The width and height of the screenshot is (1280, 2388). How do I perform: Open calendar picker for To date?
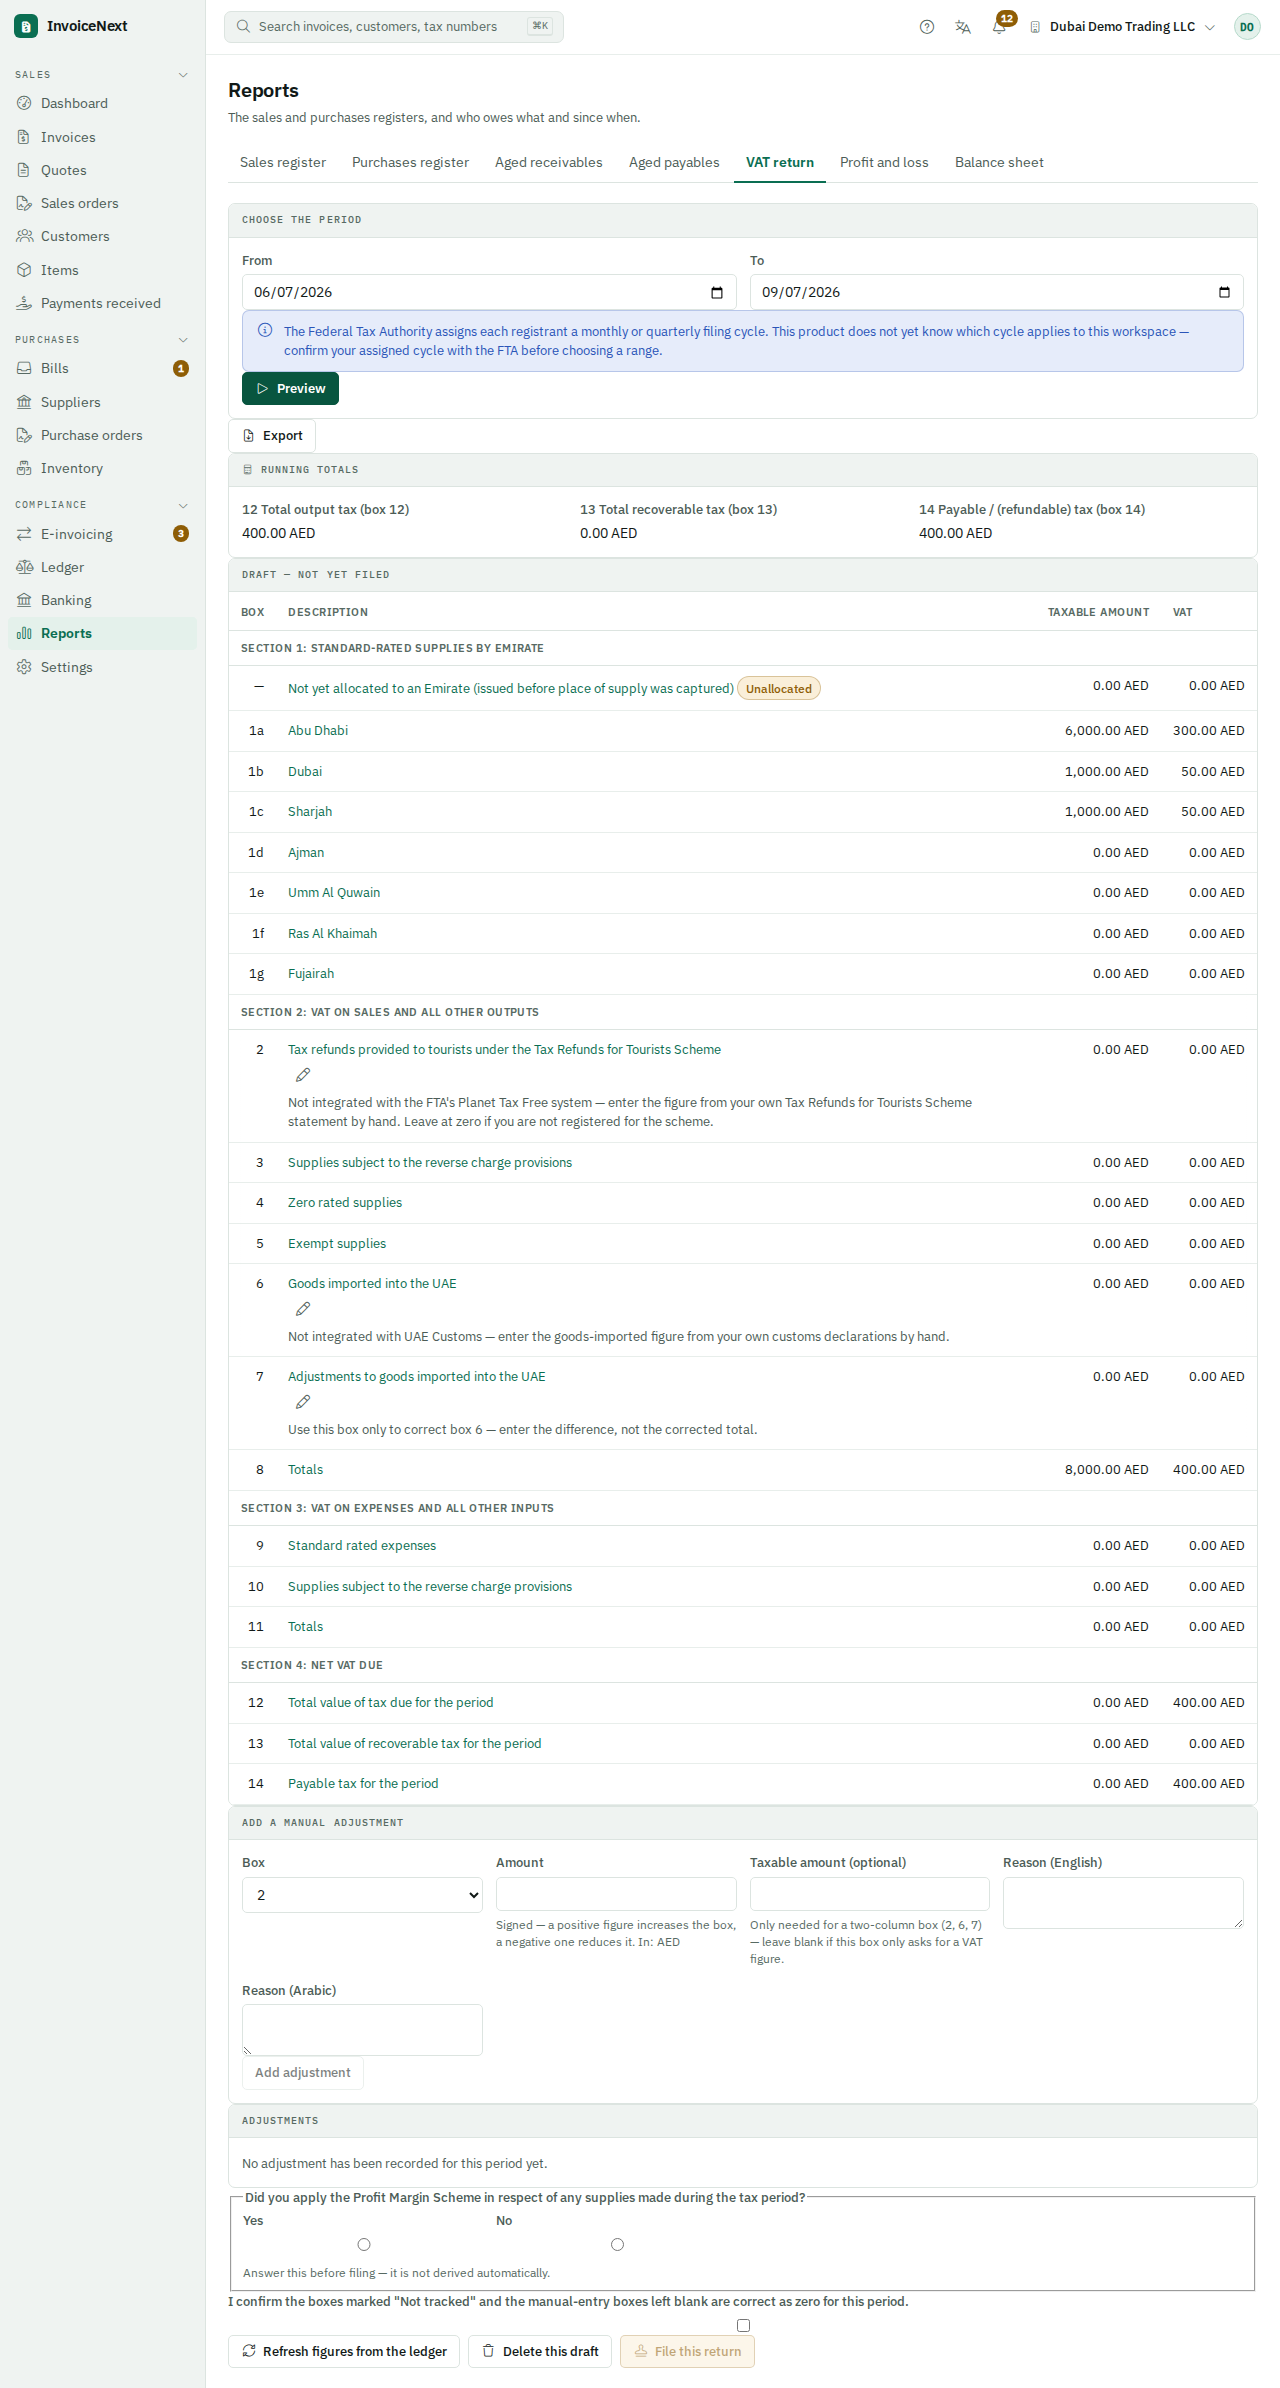pyautogui.click(x=1224, y=292)
